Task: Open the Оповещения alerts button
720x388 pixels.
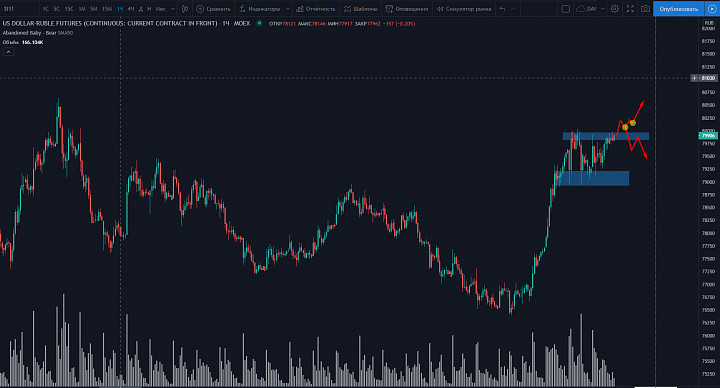Action: click(407, 9)
